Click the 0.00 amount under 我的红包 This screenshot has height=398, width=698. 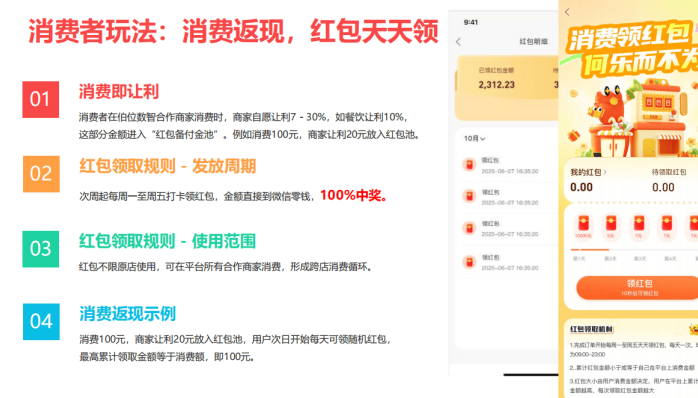pyautogui.click(x=581, y=187)
